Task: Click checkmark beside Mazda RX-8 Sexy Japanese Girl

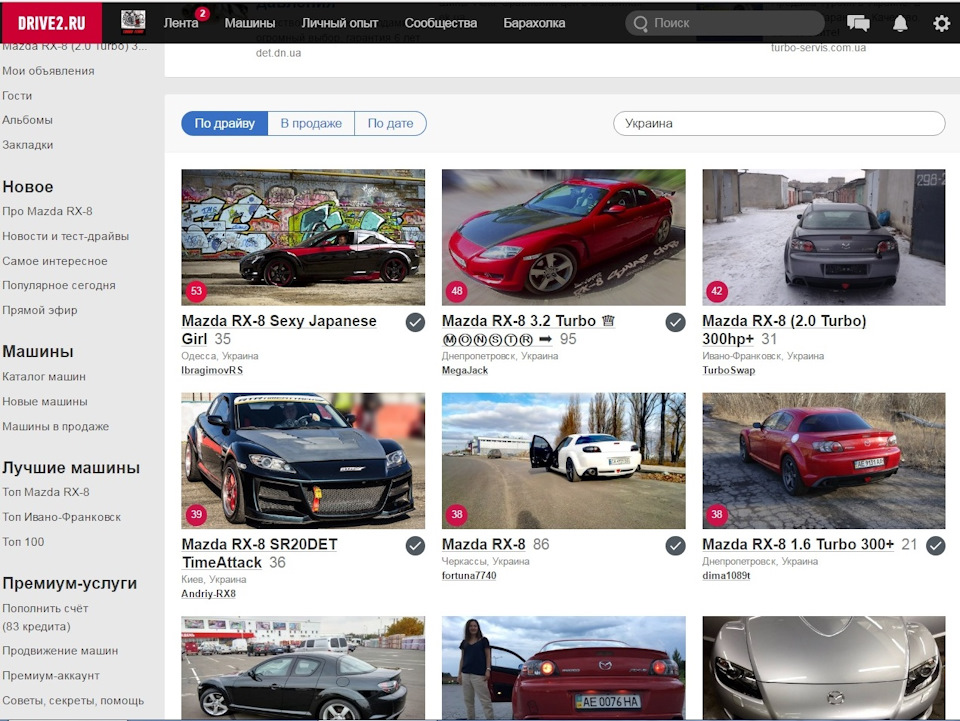Action: (415, 322)
